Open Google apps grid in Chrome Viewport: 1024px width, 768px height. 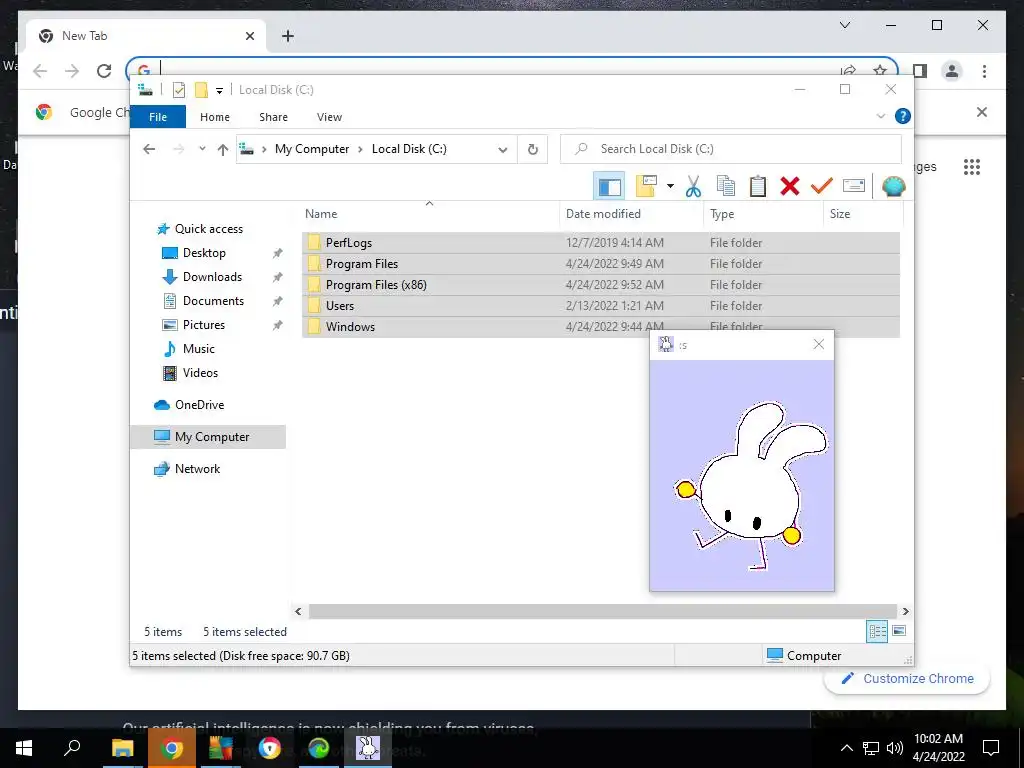972,167
